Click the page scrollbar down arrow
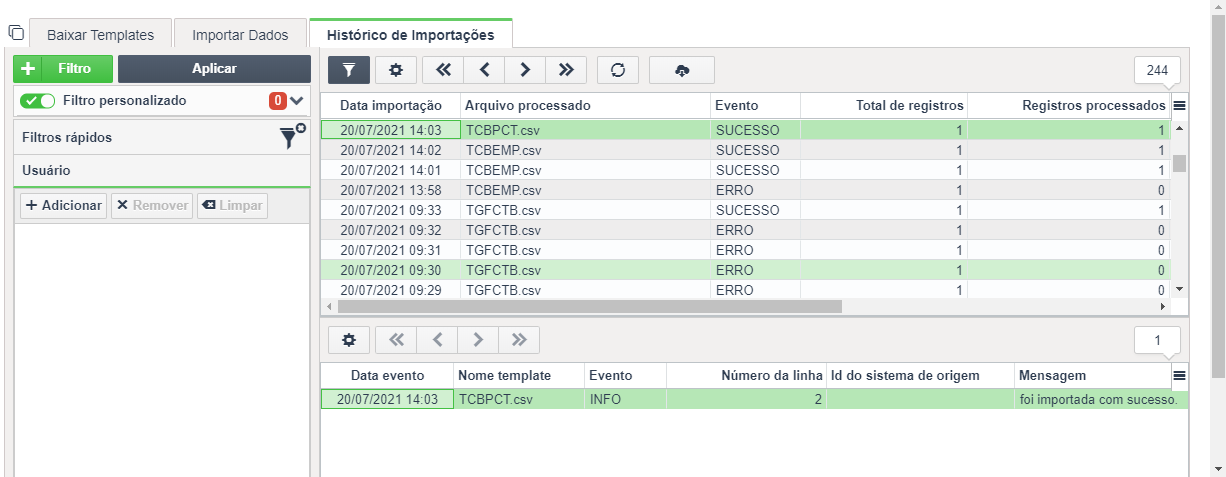The image size is (1226, 477). 1218,468
